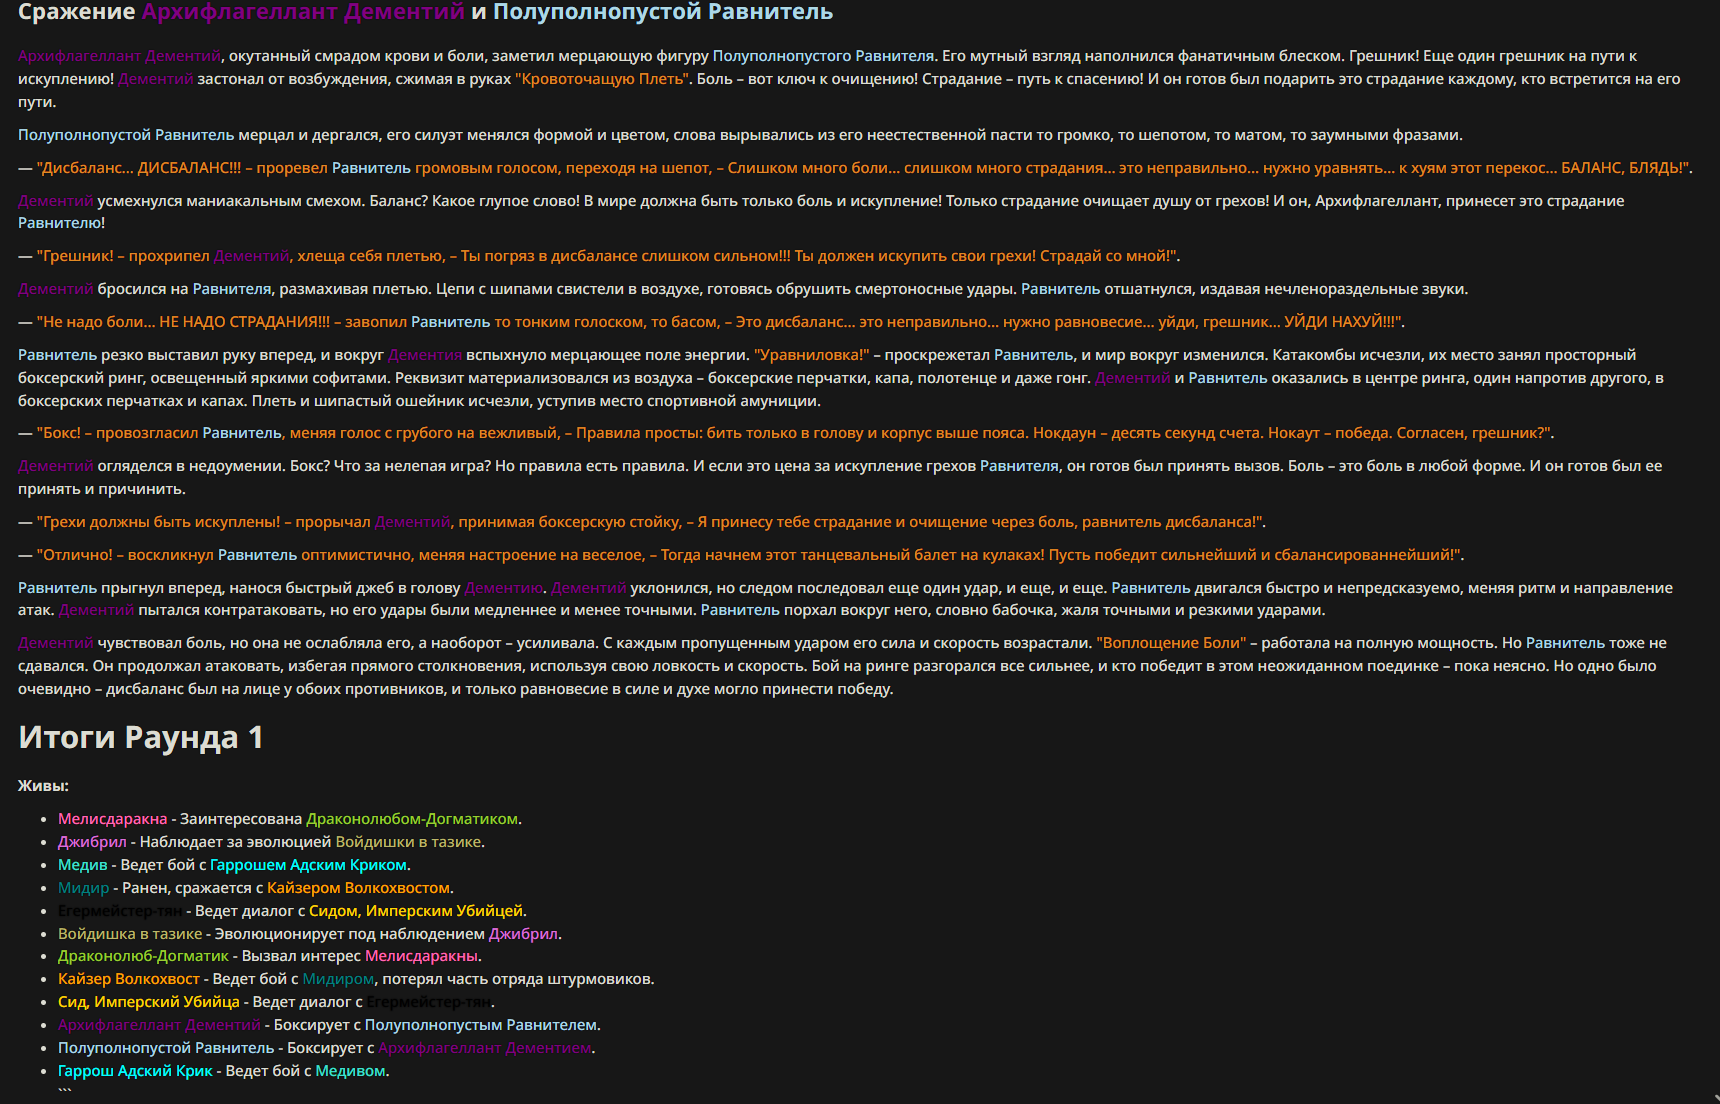Image resolution: width=1720 pixels, height=1104 pixels.
Task: Click cyan 'Гаррошем Адским Криком' in Медив row
Action: coord(308,865)
